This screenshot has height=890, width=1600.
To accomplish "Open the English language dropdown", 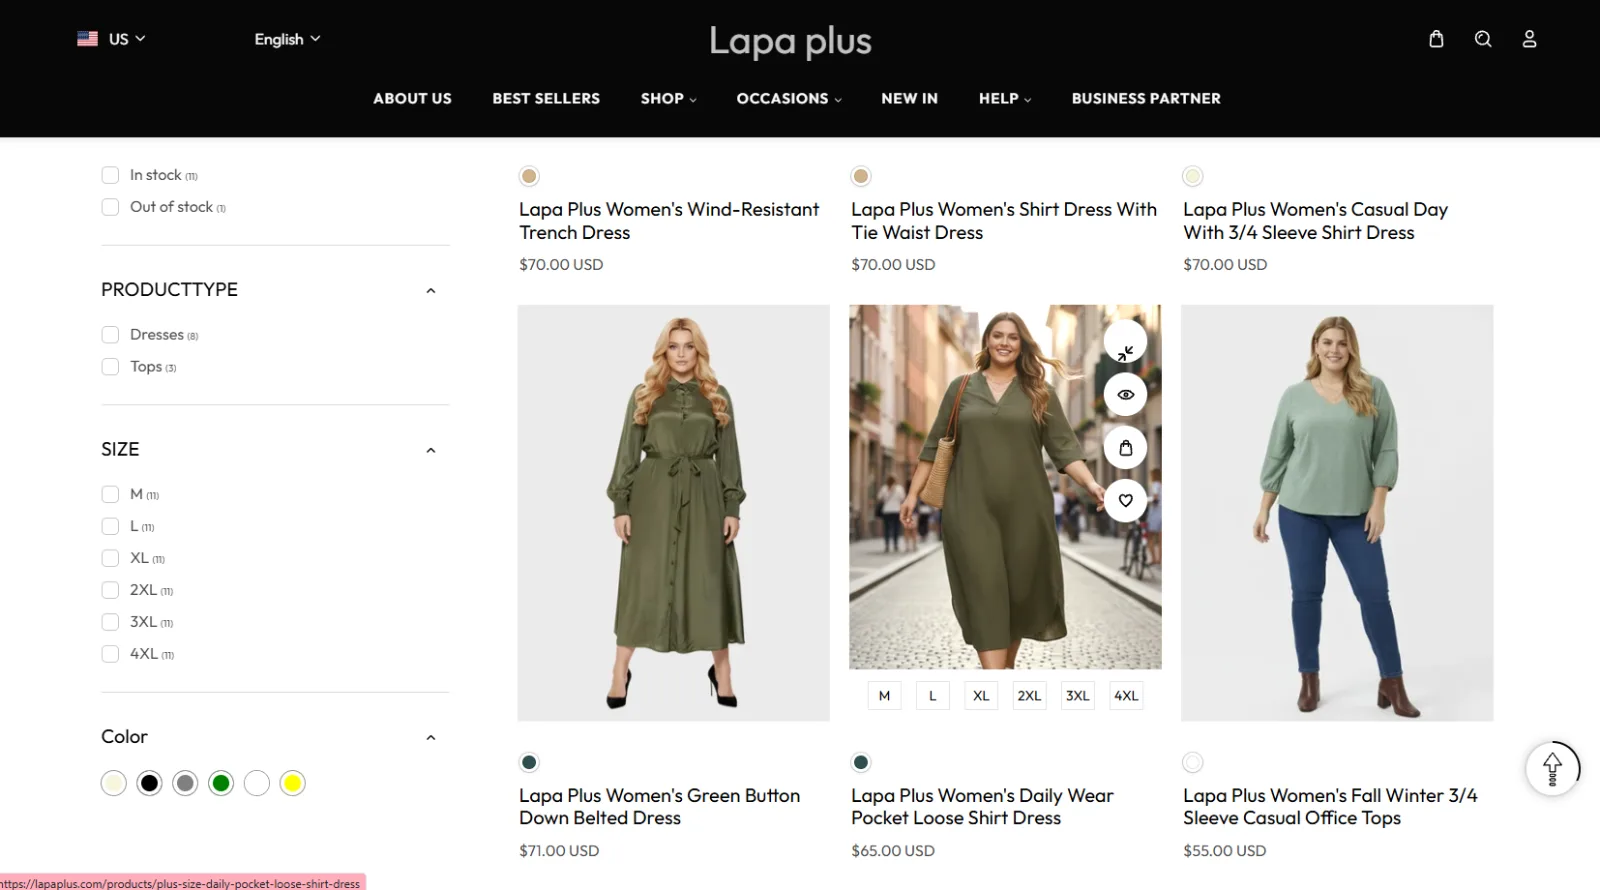I will 287,39.
